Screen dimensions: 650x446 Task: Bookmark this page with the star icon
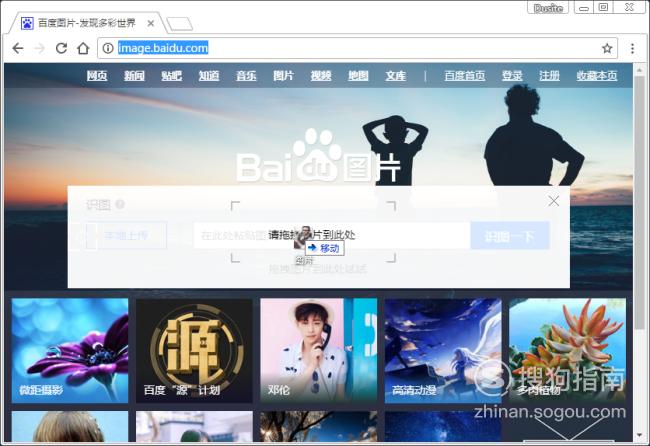[x=607, y=48]
